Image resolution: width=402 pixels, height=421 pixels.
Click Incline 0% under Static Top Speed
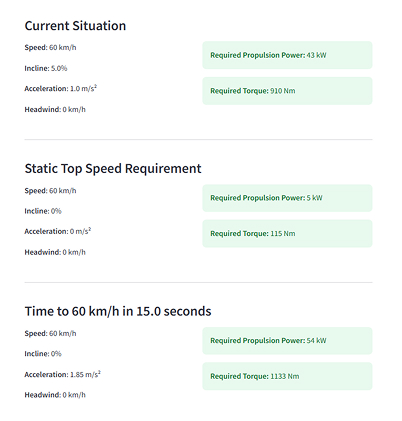tap(43, 211)
